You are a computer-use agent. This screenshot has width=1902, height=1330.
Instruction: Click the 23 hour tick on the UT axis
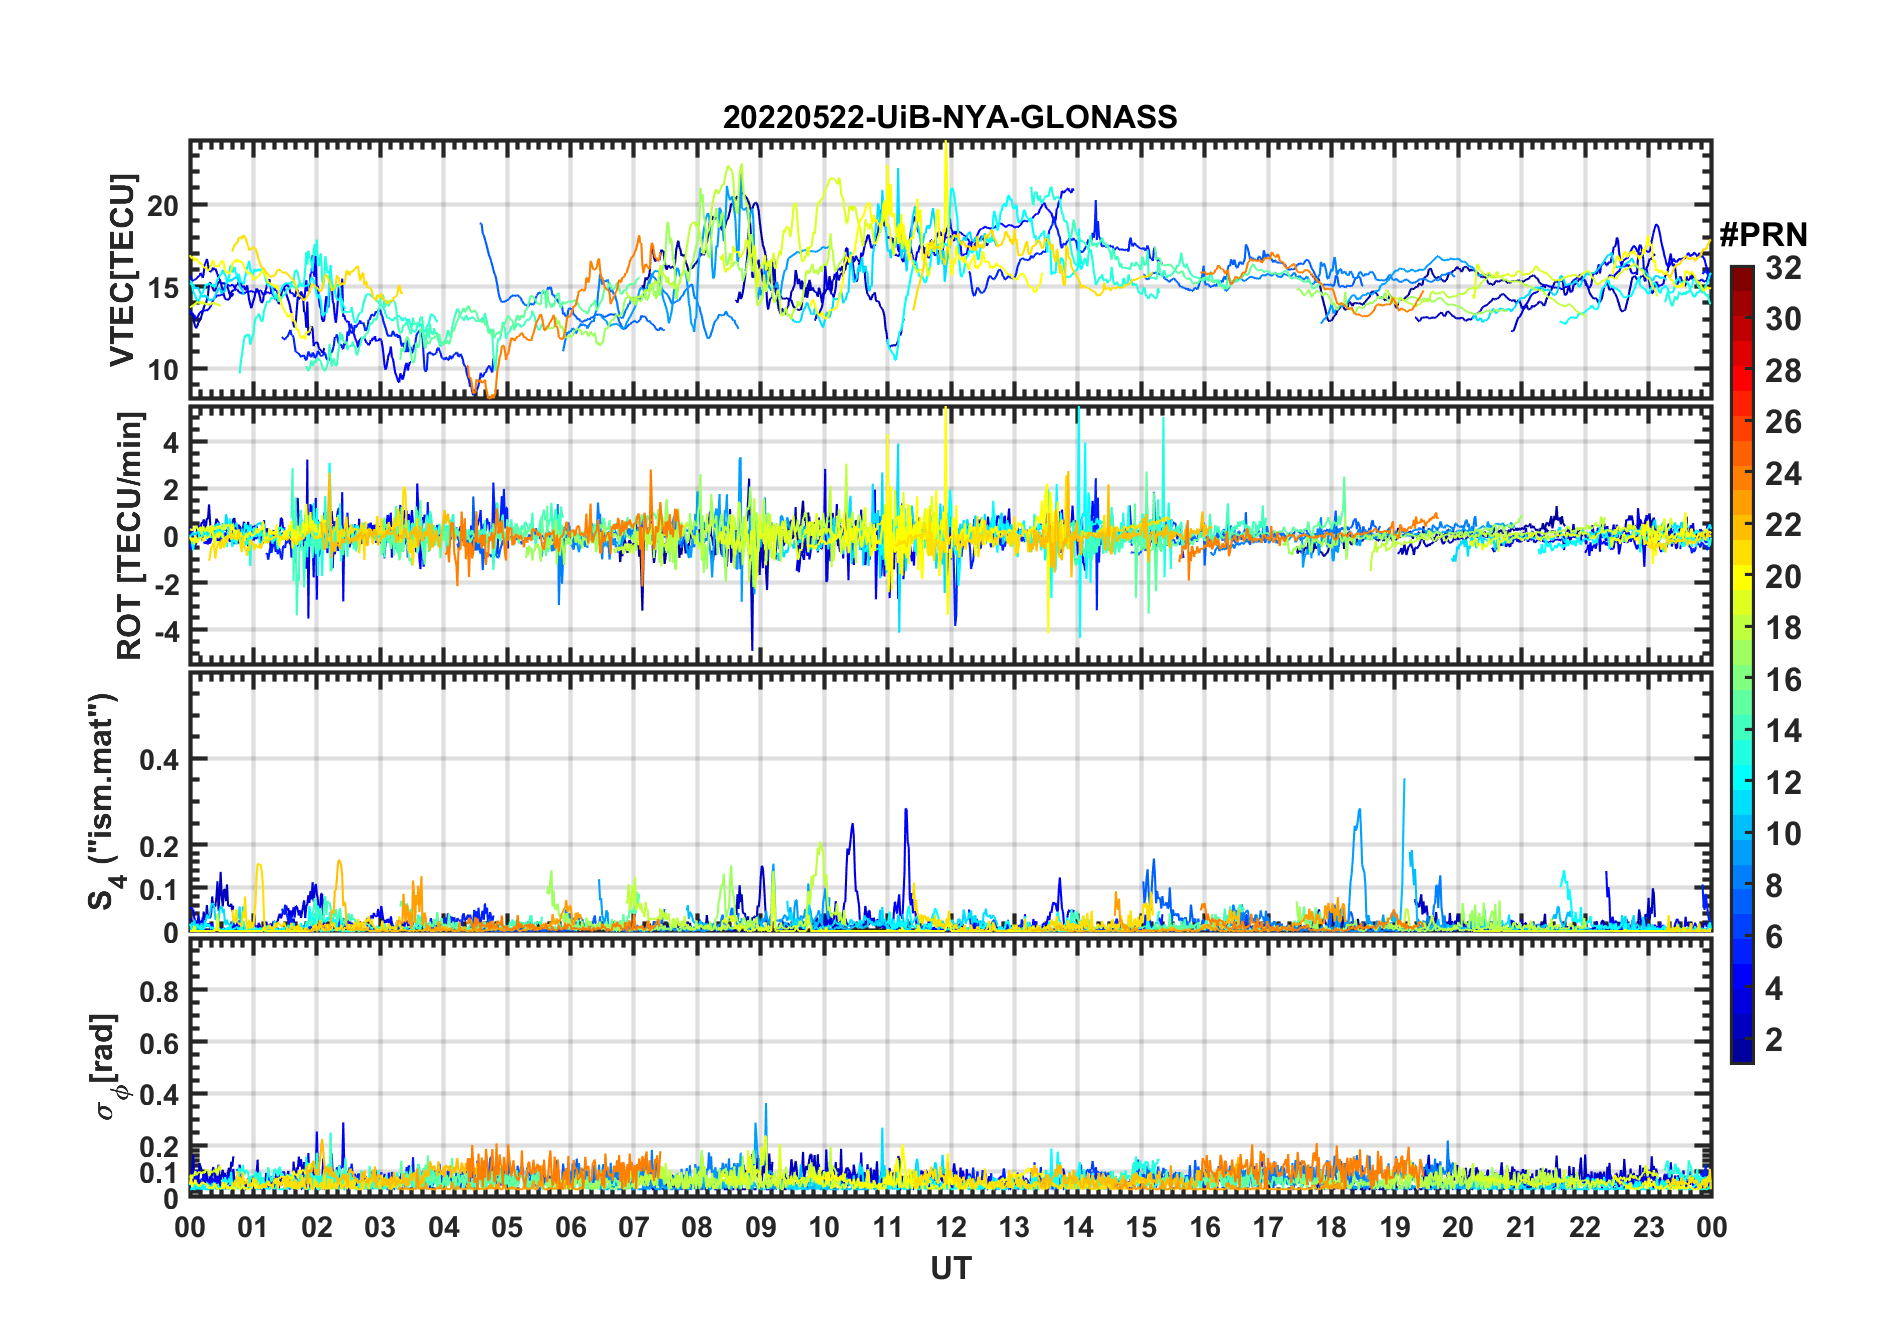click(x=1649, y=1227)
